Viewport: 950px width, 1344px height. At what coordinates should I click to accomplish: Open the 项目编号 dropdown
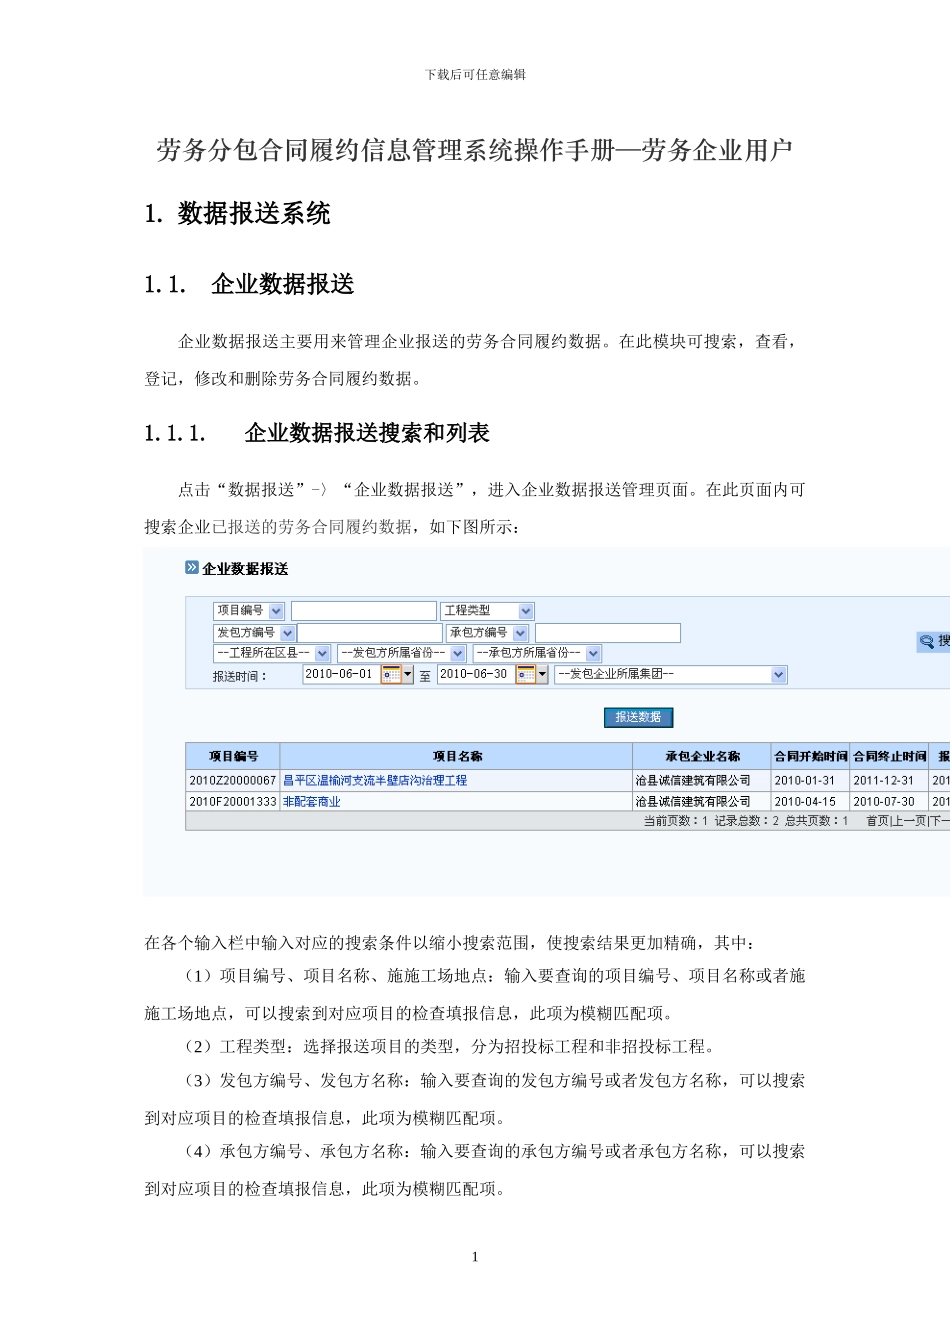(250, 611)
